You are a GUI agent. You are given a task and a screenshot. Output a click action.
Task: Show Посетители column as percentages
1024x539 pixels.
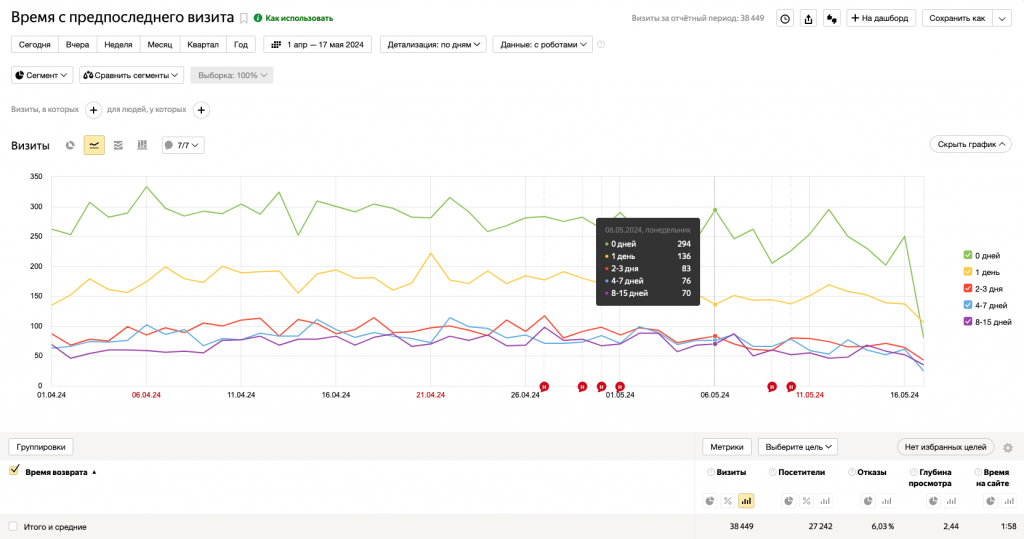(807, 501)
